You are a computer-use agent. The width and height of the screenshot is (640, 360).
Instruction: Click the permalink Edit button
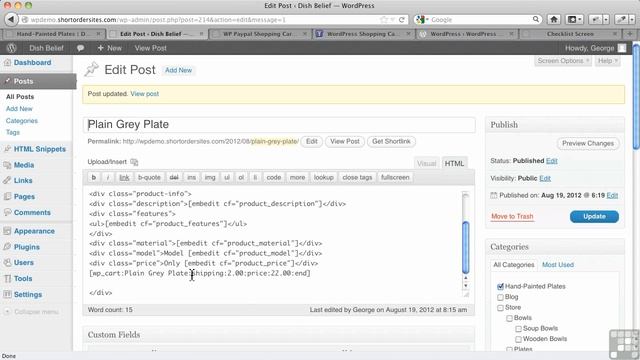[x=311, y=141]
